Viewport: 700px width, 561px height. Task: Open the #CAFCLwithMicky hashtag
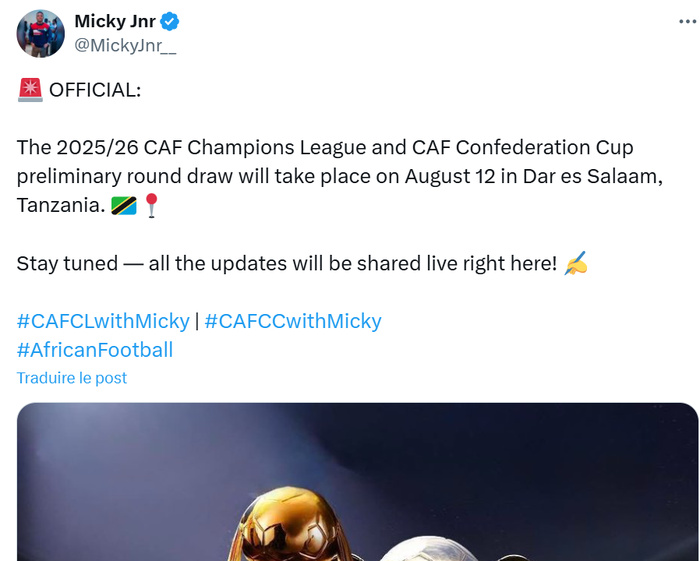point(103,321)
